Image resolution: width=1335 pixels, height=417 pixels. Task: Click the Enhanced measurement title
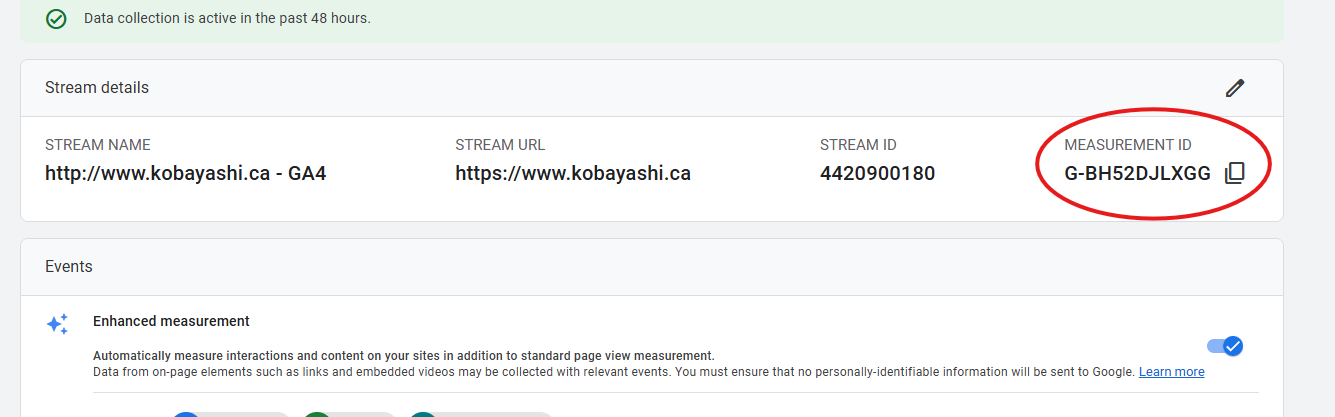(171, 321)
